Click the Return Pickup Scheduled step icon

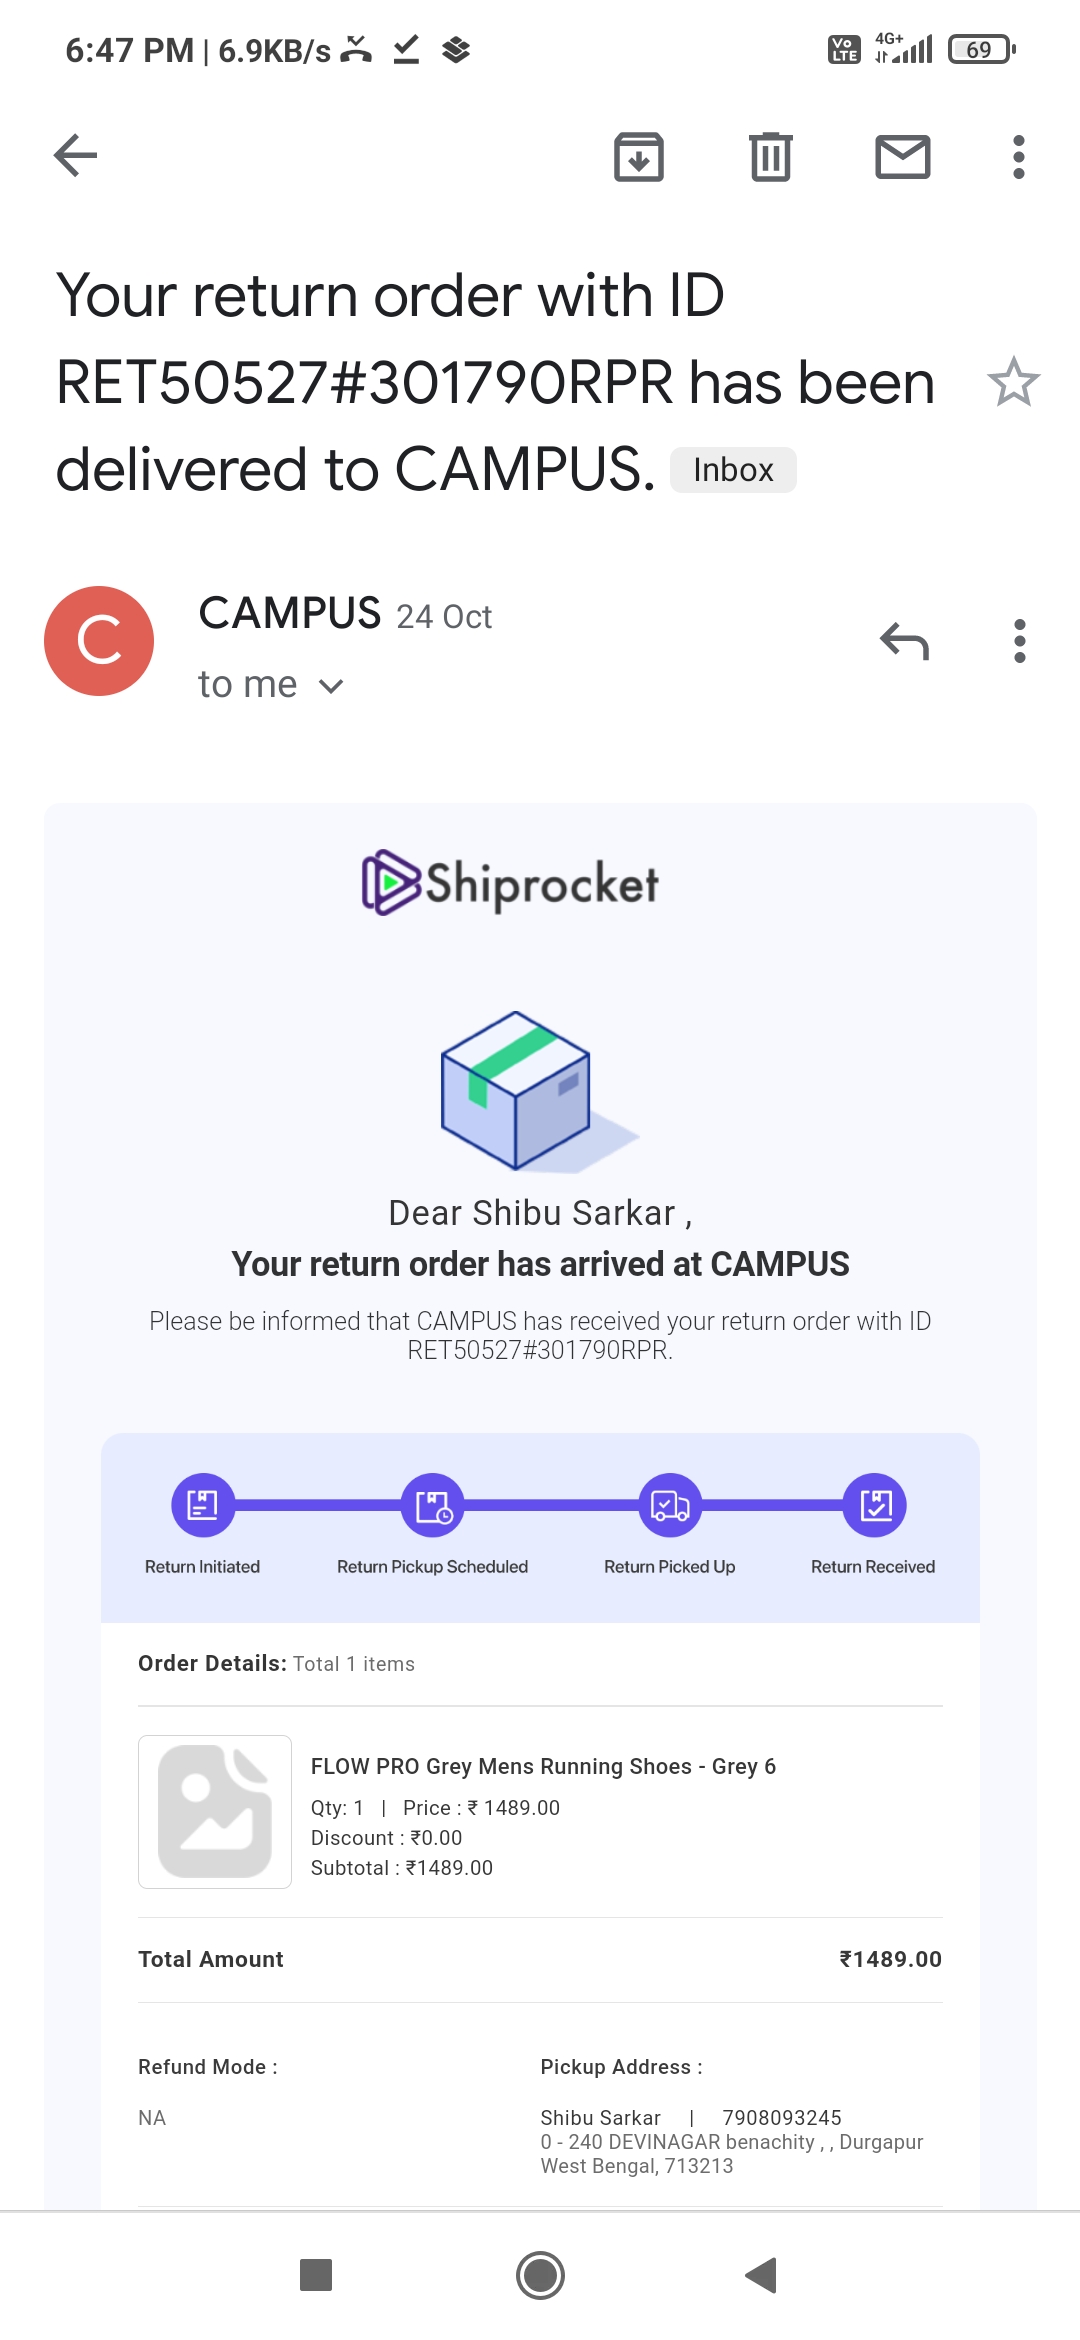point(433,1505)
